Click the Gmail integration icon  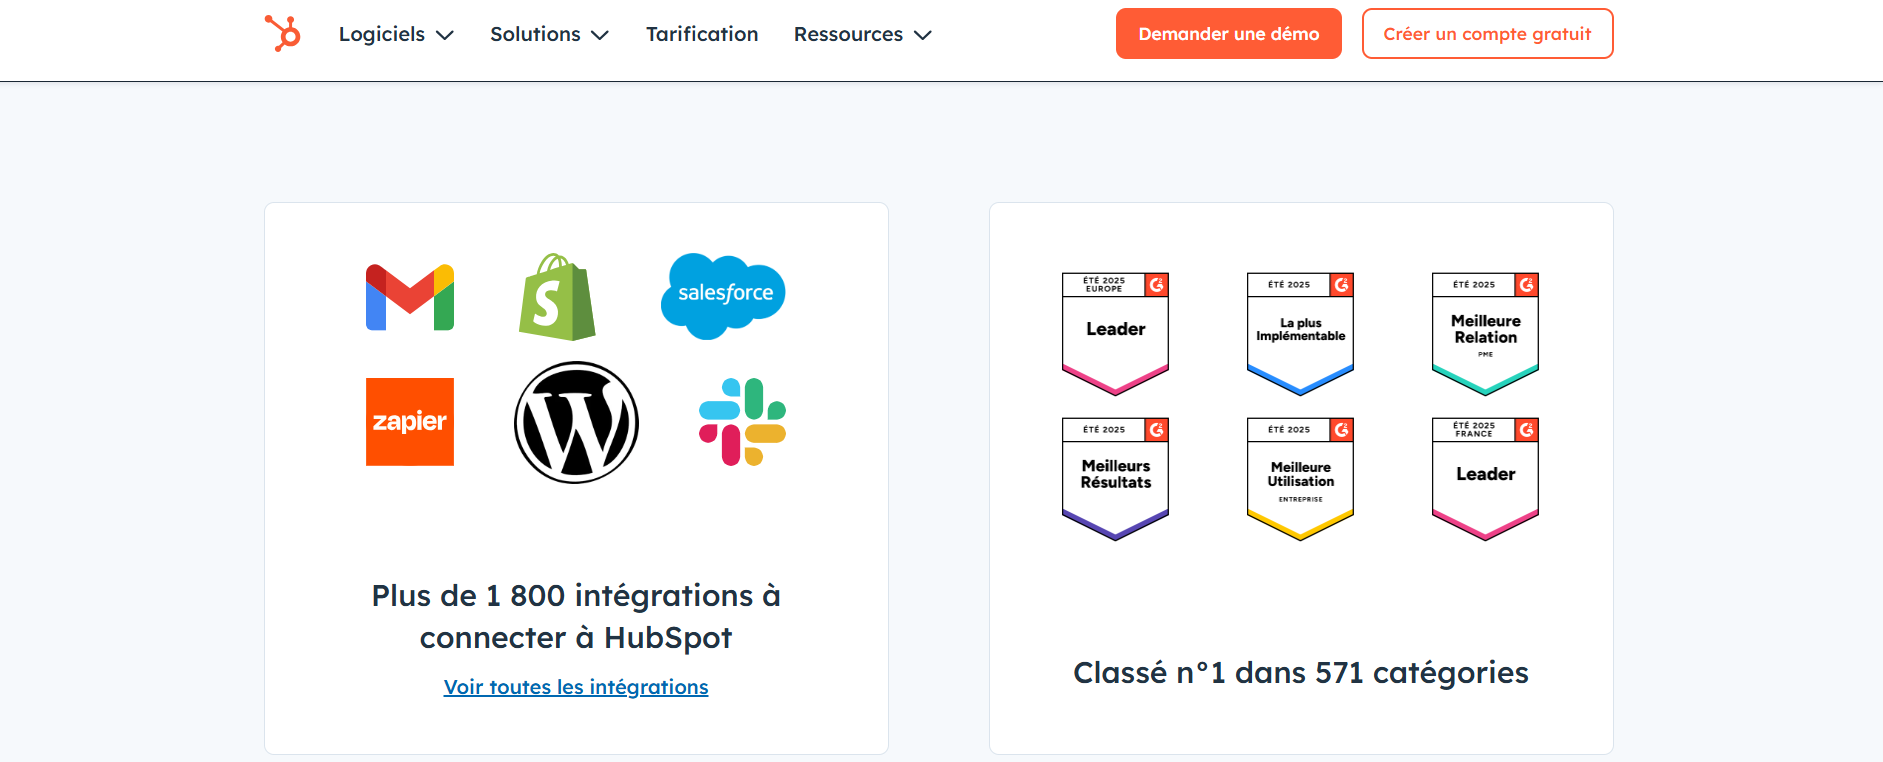pos(410,297)
